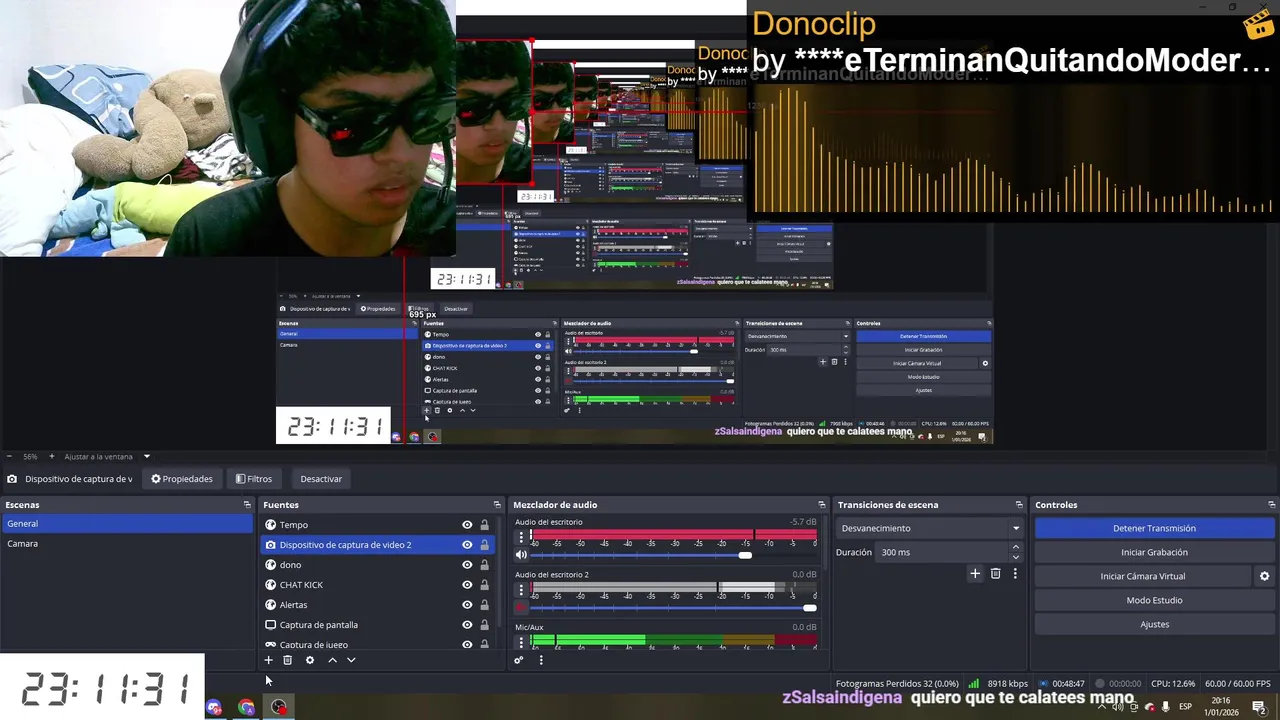Open transition properties three-dot menu
This screenshot has width=1280, height=720.
point(1015,574)
